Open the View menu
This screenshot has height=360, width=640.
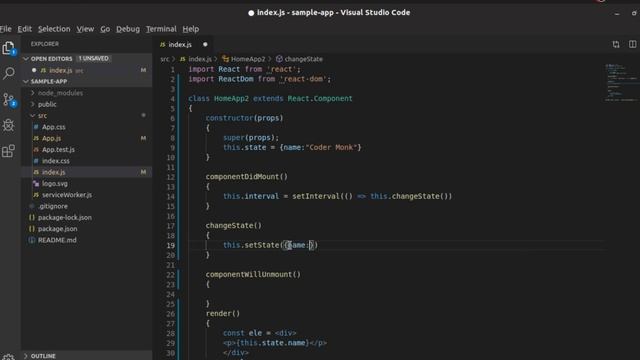tap(85, 29)
